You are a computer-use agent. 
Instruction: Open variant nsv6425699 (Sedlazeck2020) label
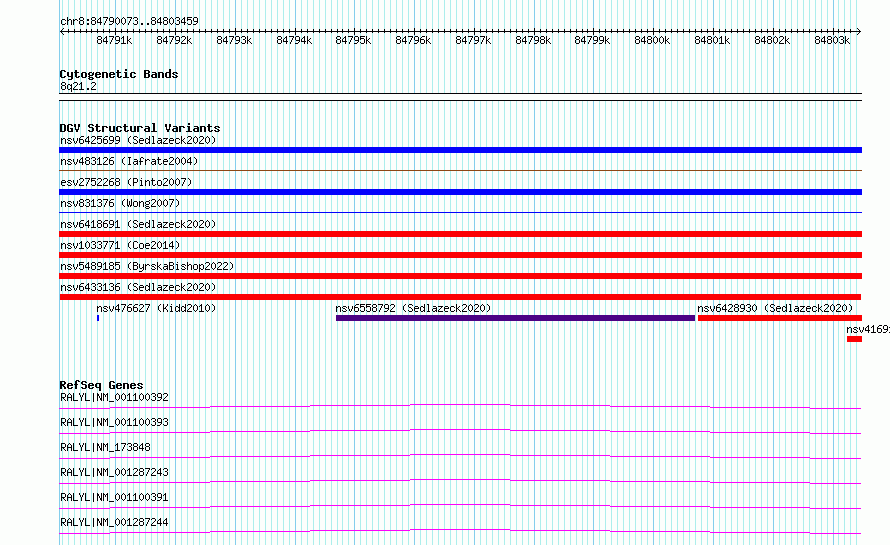point(138,140)
